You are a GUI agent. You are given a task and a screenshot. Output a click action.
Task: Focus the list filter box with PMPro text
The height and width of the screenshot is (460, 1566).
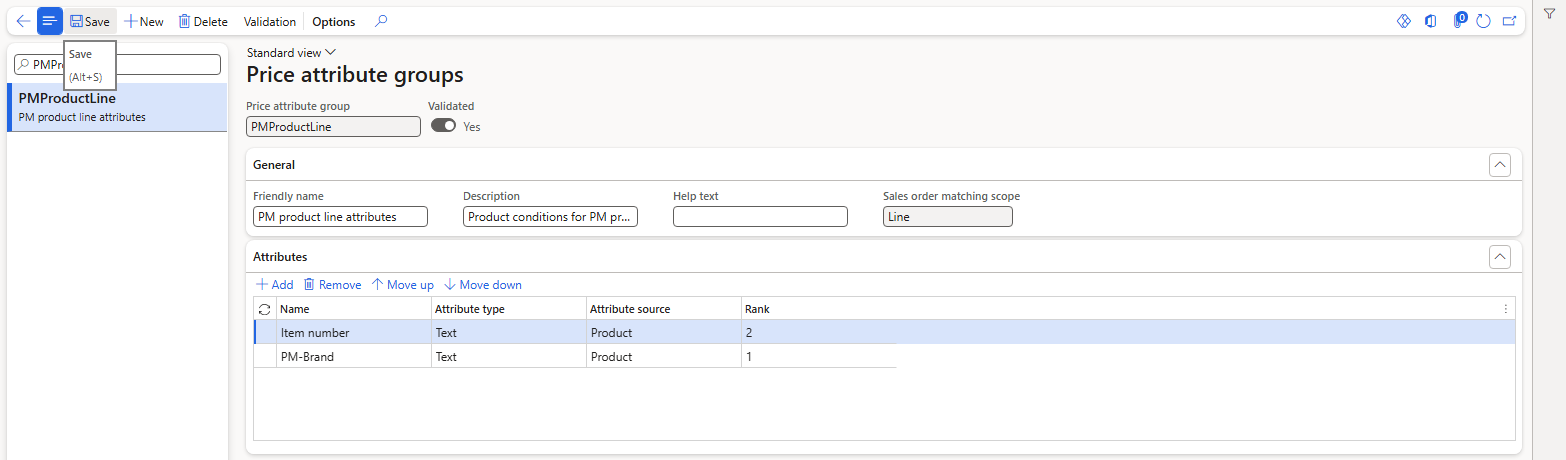pos(117,64)
